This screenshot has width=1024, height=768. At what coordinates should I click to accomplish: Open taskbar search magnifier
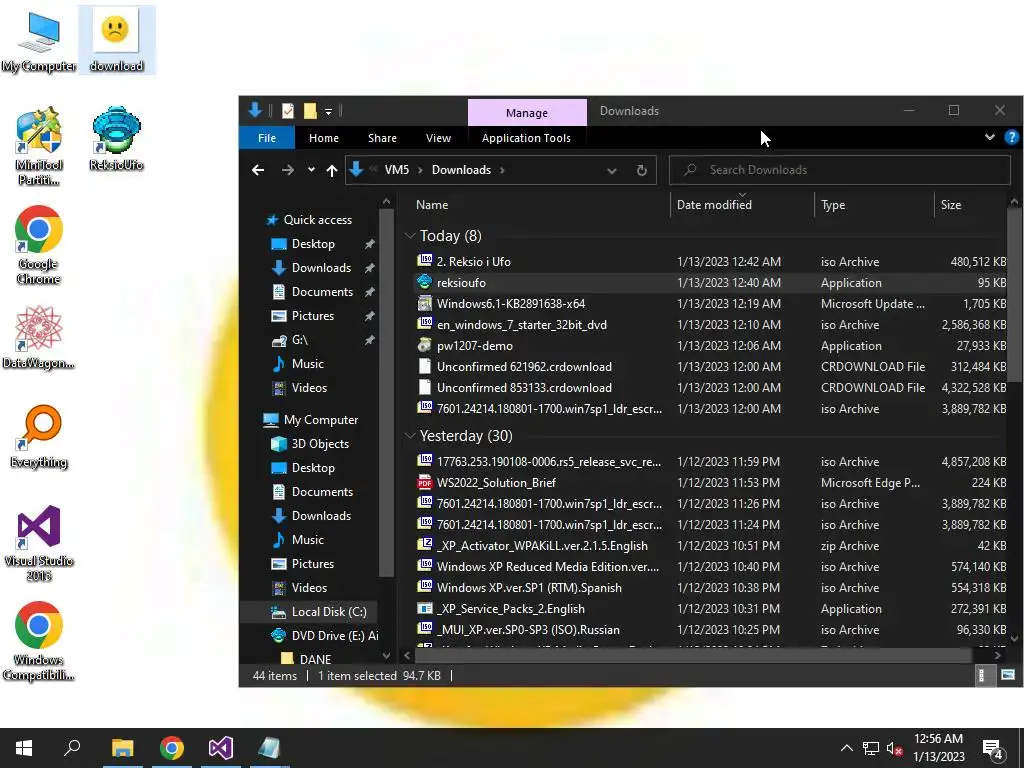(x=72, y=748)
